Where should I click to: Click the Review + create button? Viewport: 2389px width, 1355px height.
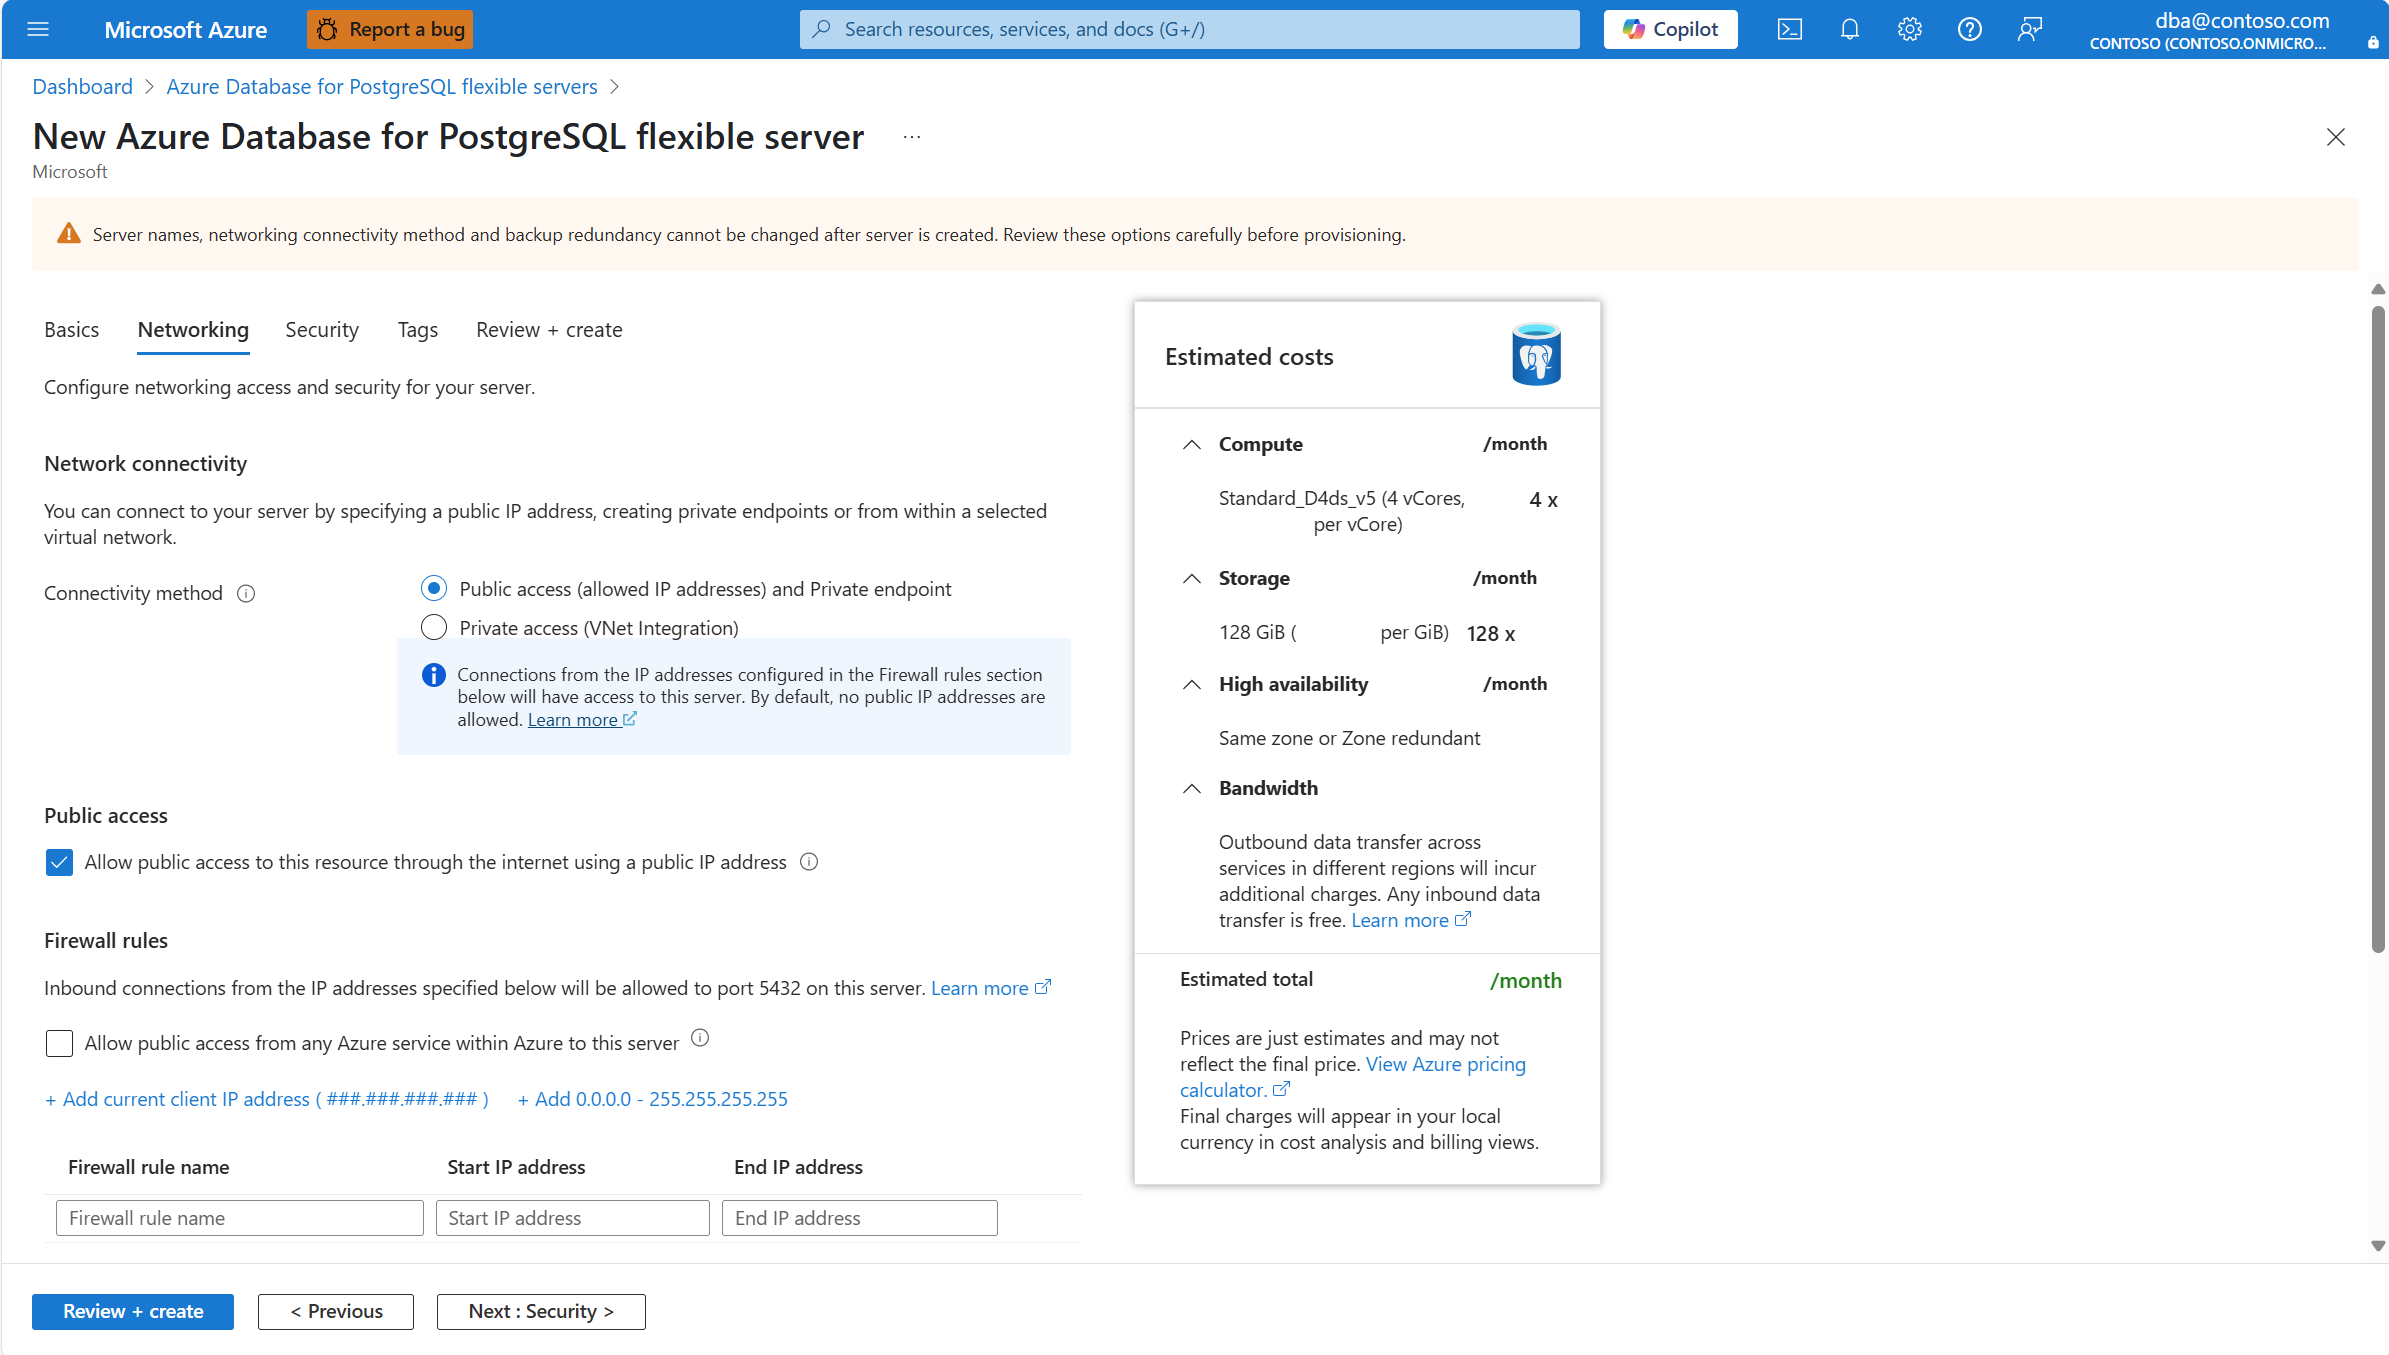pyautogui.click(x=132, y=1311)
